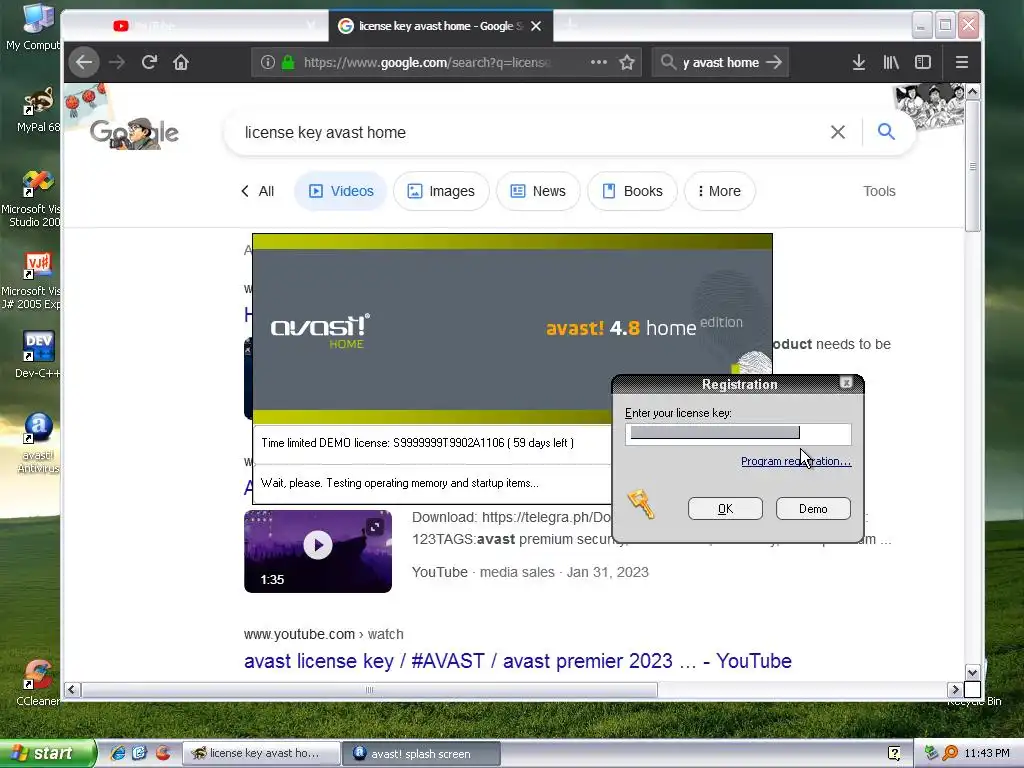Click the 11:43 PM system clock

[987, 753]
